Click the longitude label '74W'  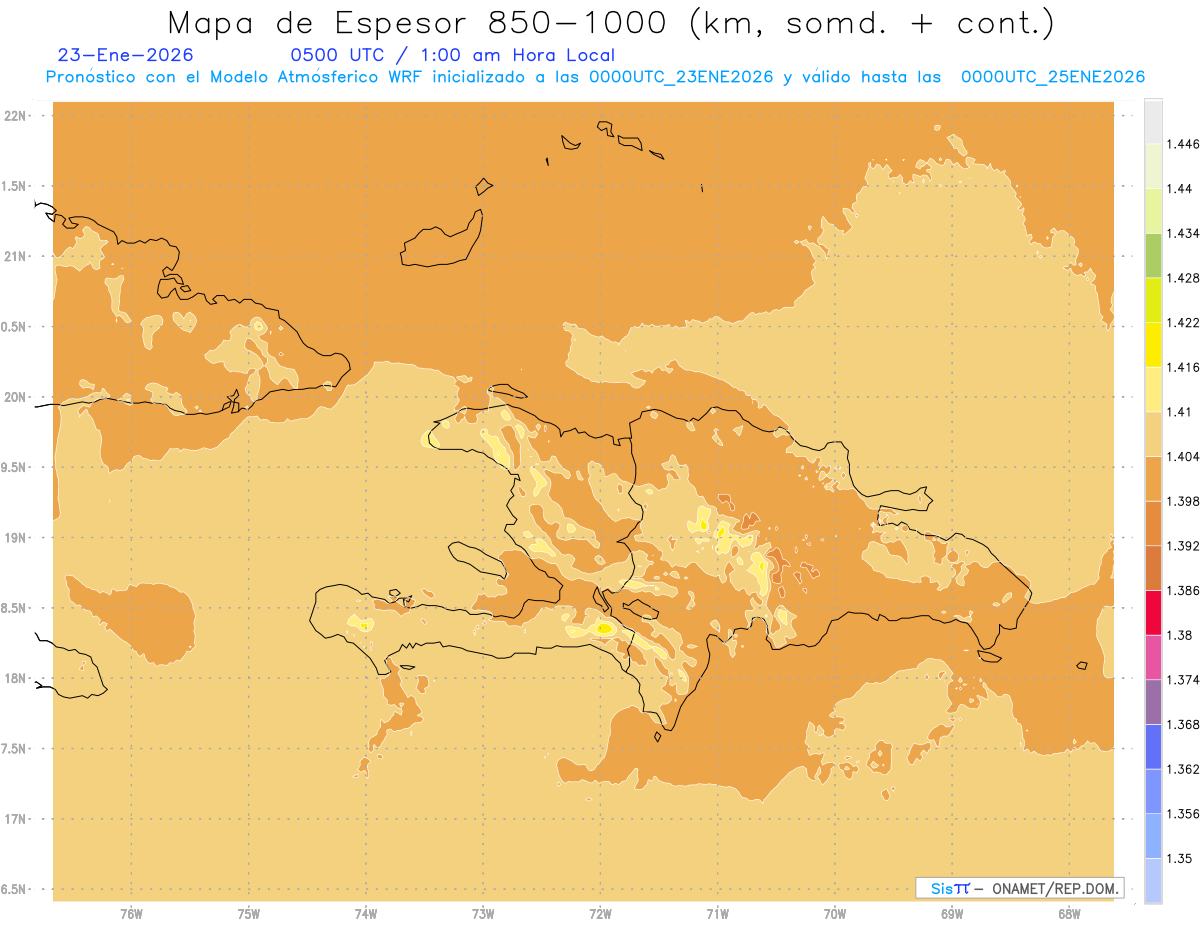point(366,914)
